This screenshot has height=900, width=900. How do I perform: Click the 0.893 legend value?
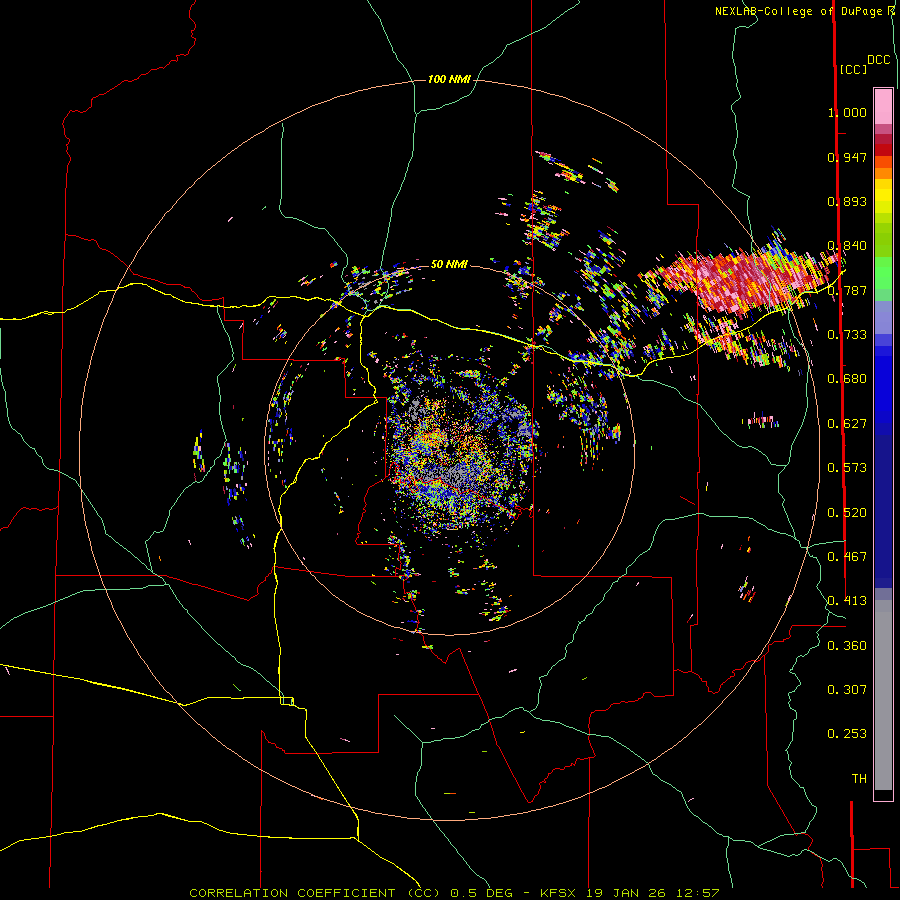(847, 201)
